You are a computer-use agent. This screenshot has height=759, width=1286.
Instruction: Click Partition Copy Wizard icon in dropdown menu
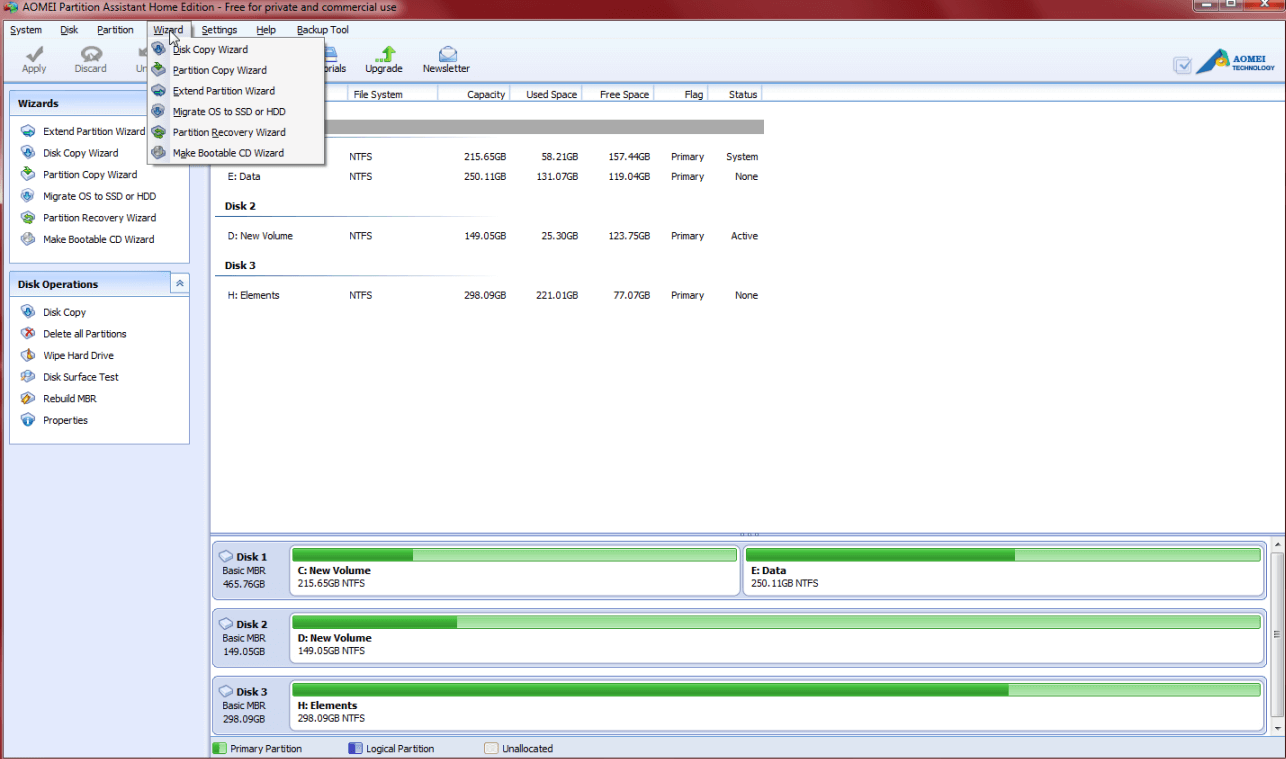(159, 70)
